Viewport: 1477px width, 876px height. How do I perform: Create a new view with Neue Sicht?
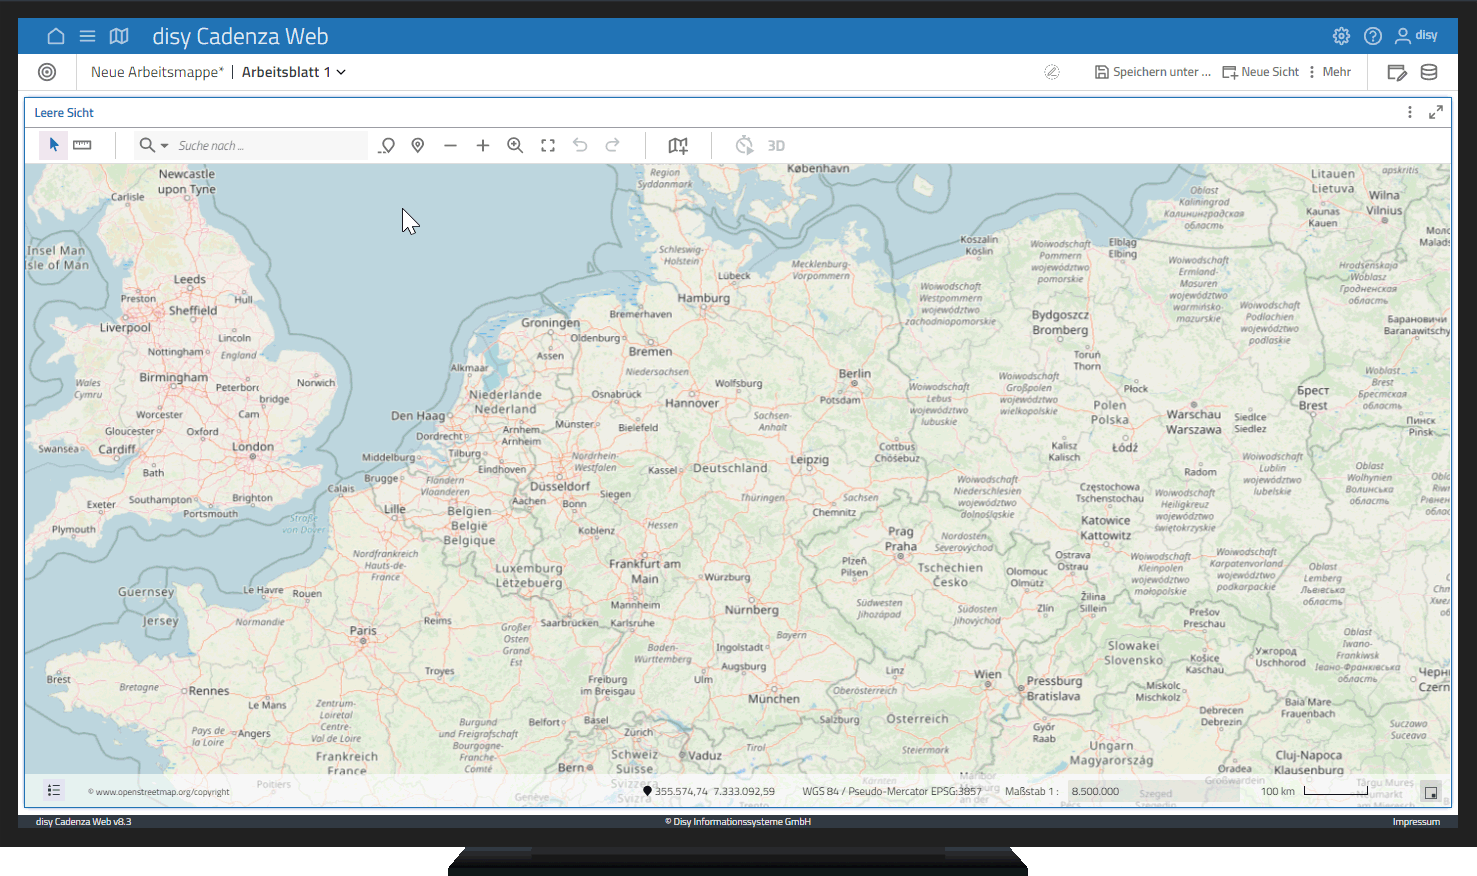[x=1260, y=72]
